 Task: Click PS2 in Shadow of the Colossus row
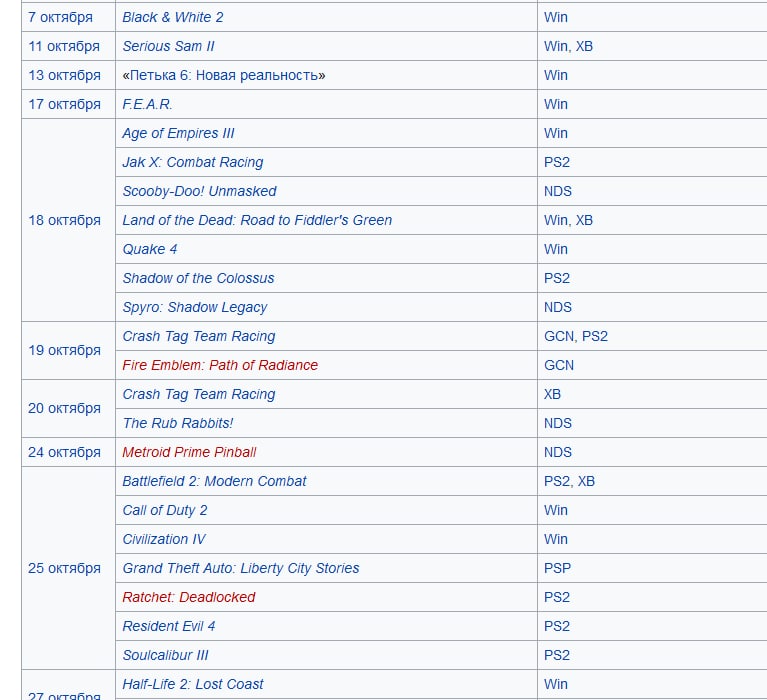[557, 278]
